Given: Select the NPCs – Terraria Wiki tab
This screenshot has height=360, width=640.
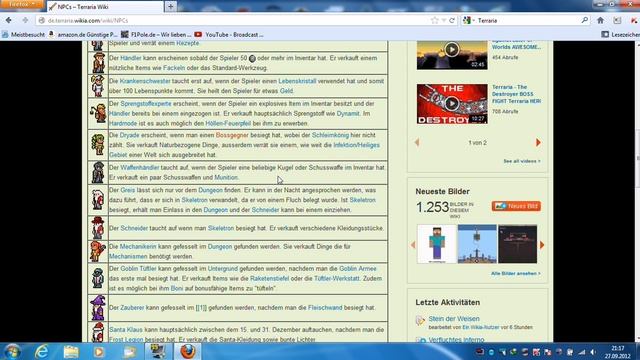Looking at the screenshot, I should (104, 7).
